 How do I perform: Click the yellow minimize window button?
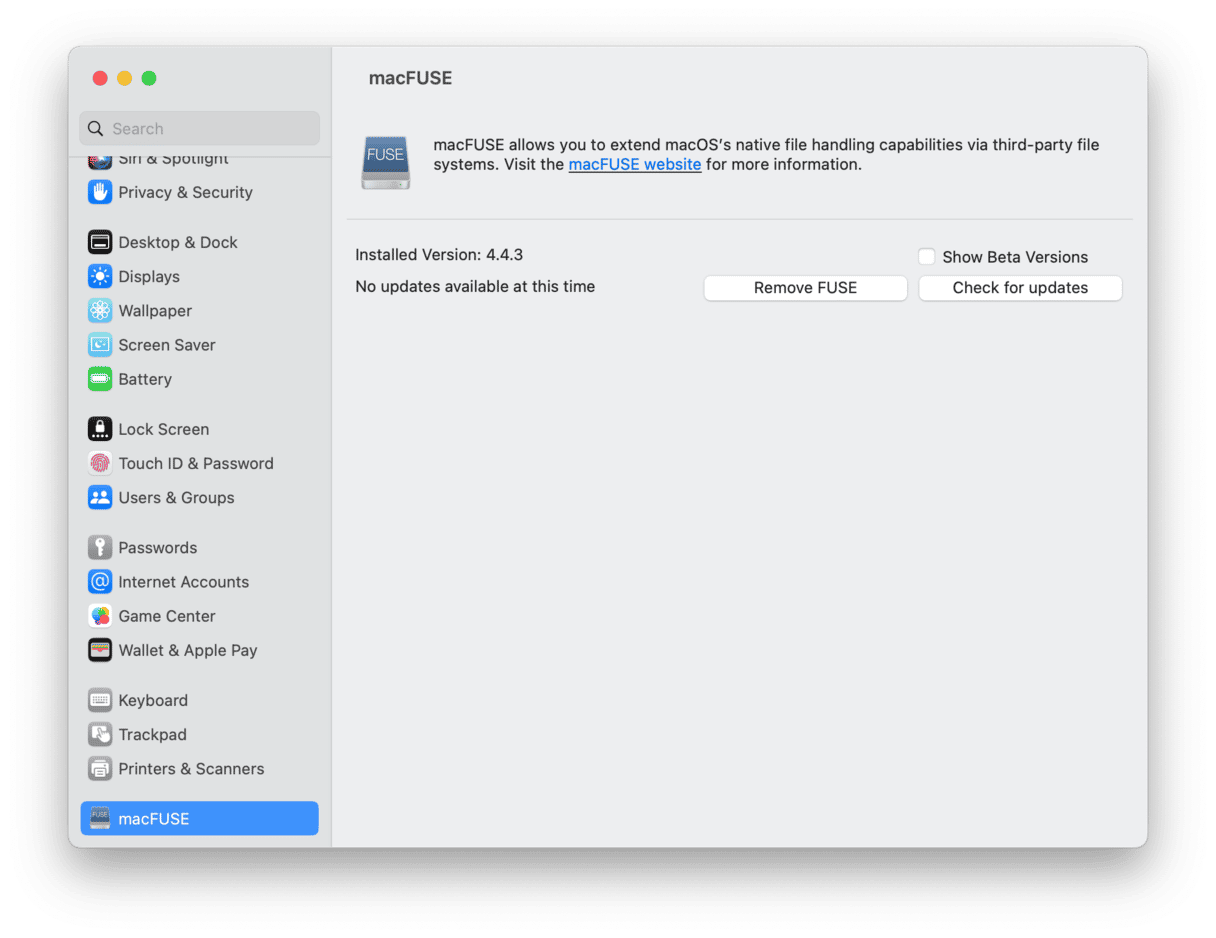click(124, 78)
